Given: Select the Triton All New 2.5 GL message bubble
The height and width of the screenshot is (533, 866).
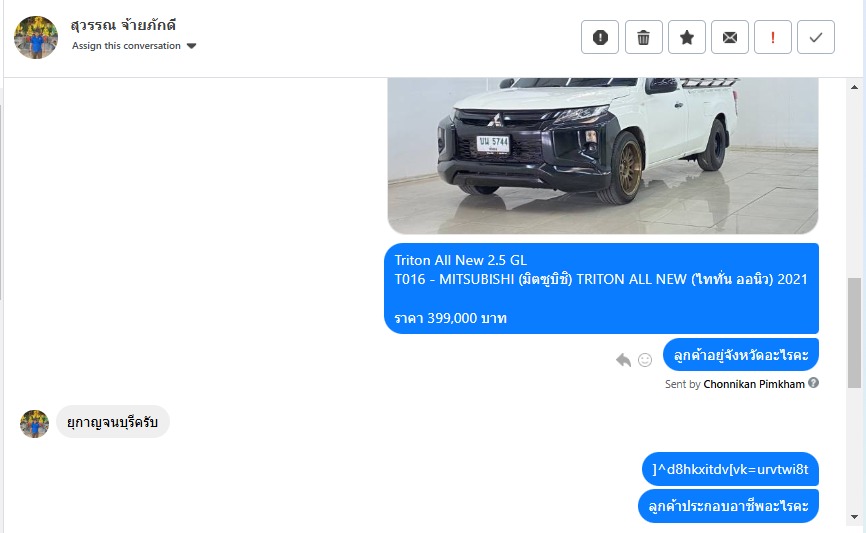Looking at the screenshot, I should [x=601, y=288].
